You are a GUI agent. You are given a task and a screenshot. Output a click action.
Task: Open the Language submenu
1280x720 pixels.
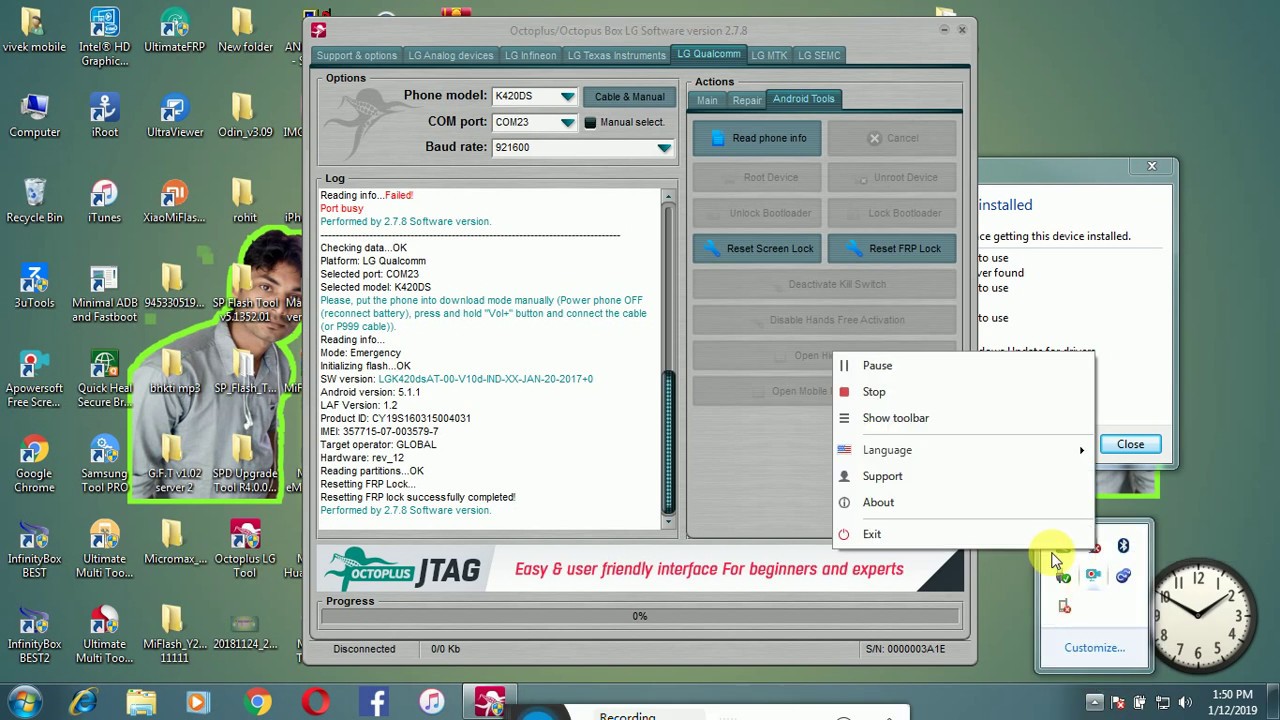click(x=964, y=450)
